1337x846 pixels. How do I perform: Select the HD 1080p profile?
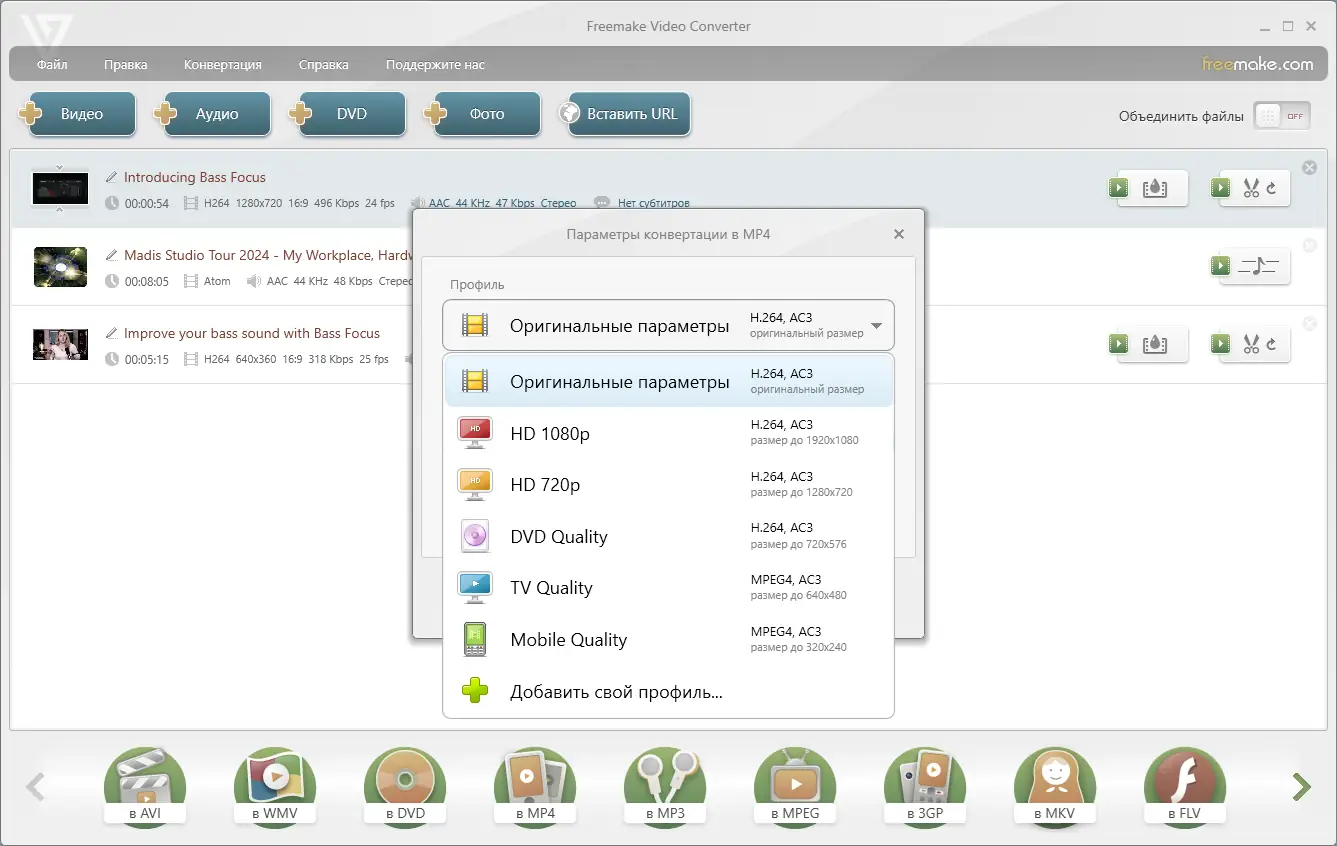click(668, 433)
